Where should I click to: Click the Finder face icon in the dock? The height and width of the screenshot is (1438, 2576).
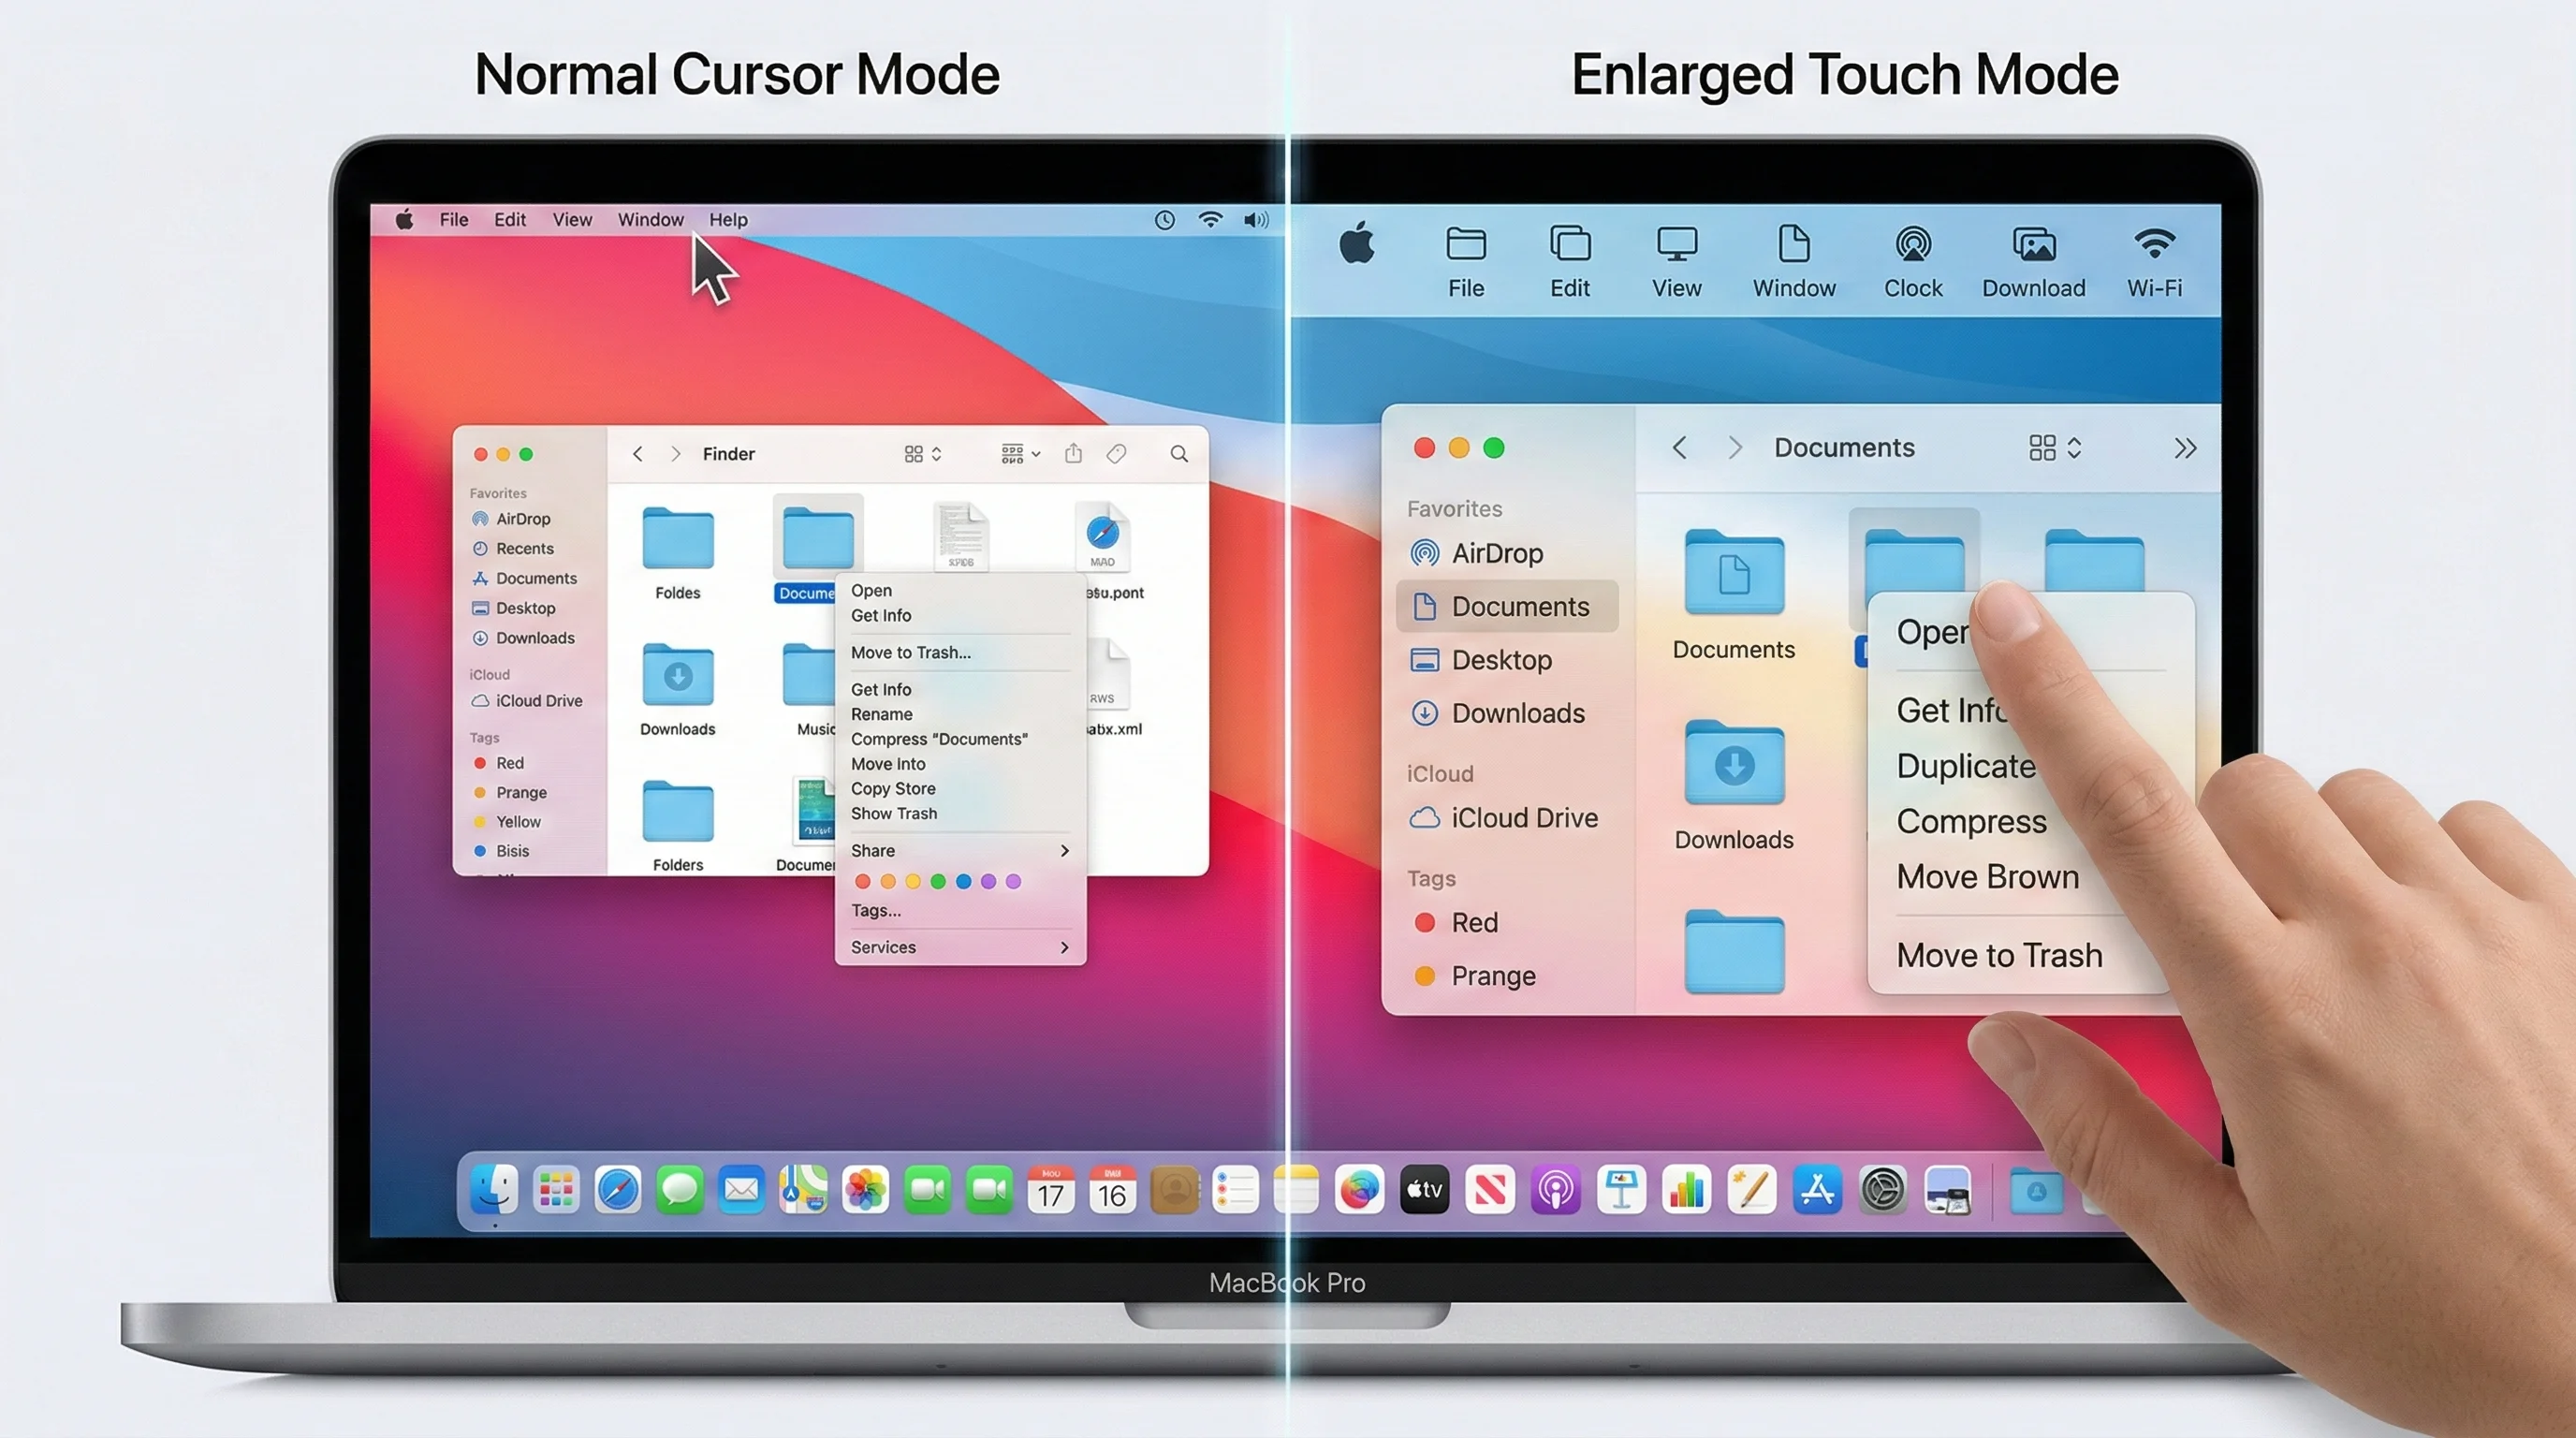(x=494, y=1190)
